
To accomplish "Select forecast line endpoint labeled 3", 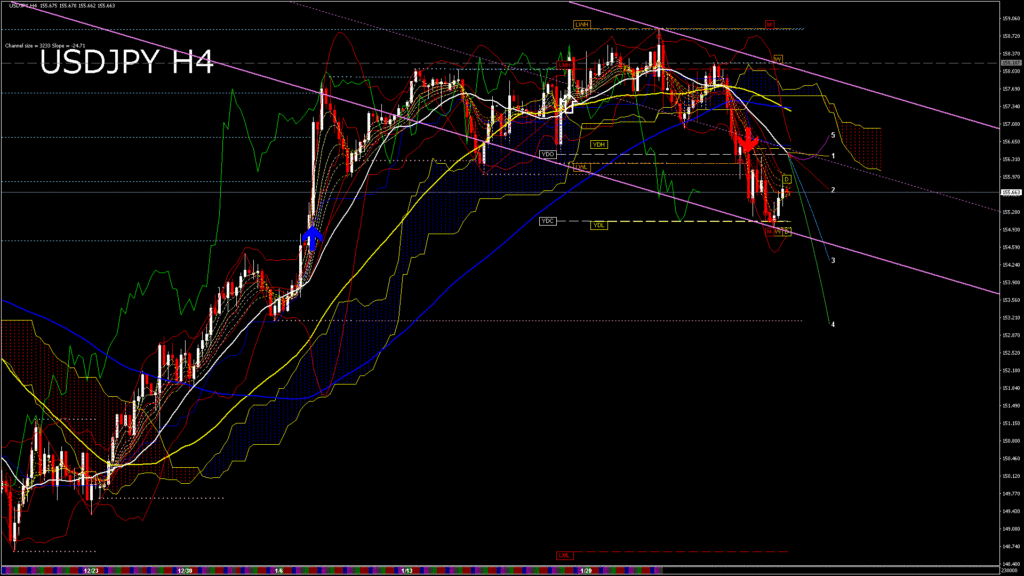I will point(833,260).
